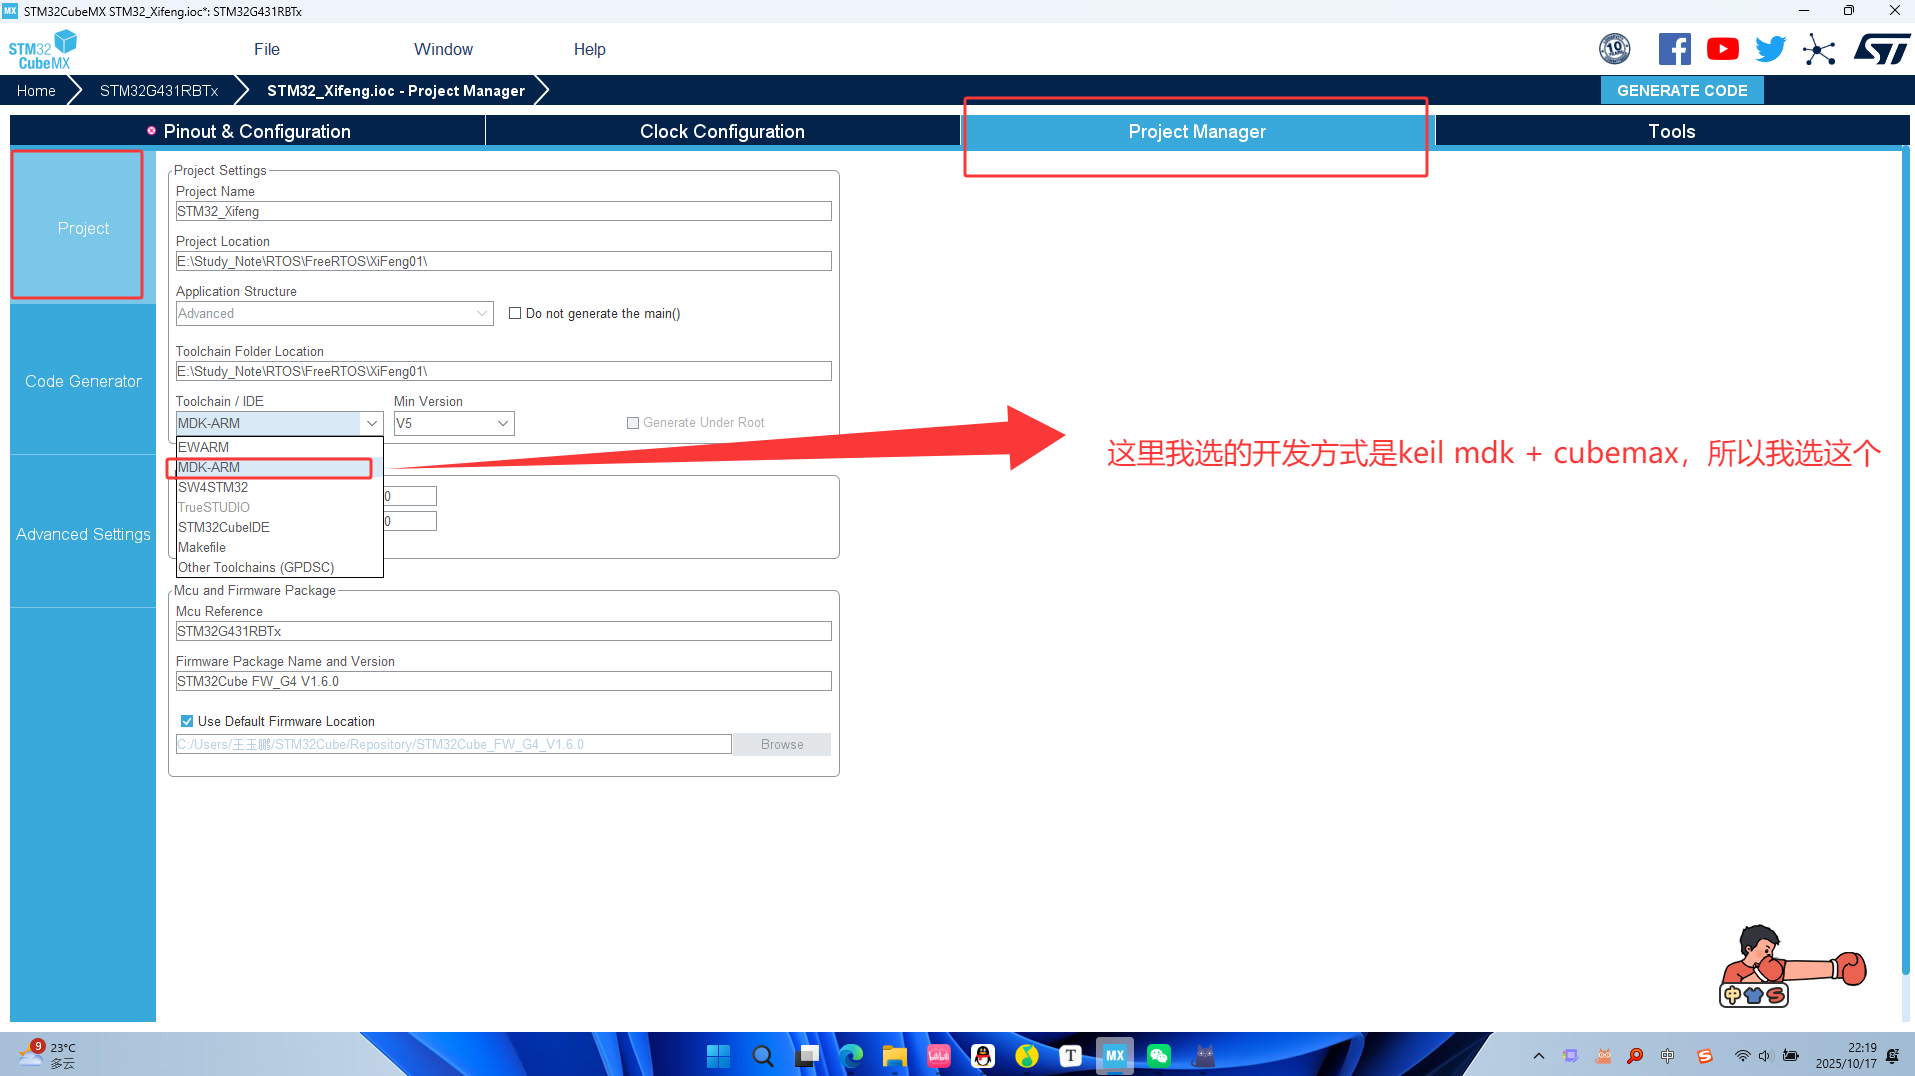Viewport: 1915px width, 1076px height.
Task: Select the Advanced Settings side section
Action: point(83,534)
